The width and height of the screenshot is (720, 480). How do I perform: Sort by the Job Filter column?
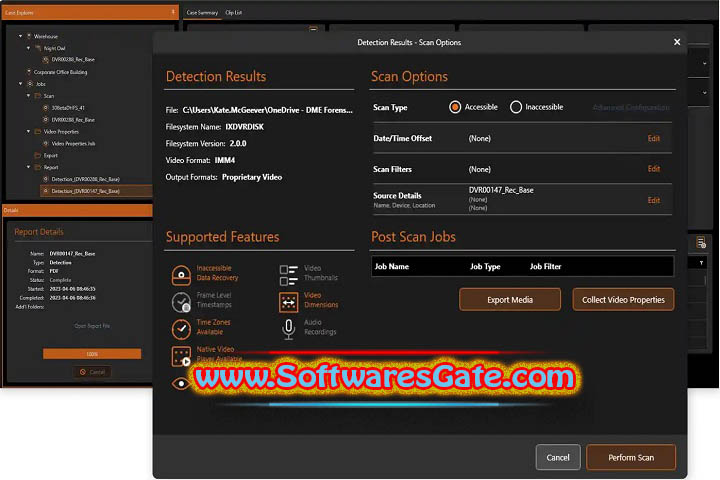pos(545,266)
